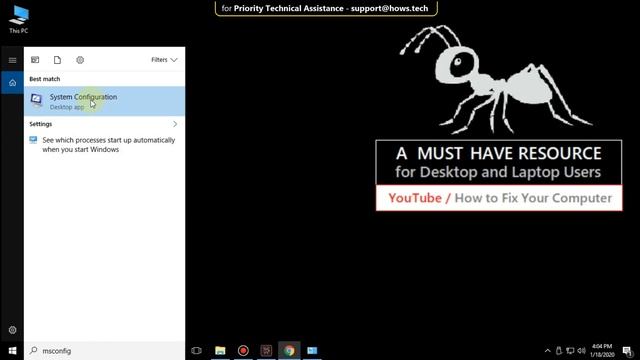640x360 pixels.
Task: Filter search results by Settings gear icon
Action: (x=80, y=60)
